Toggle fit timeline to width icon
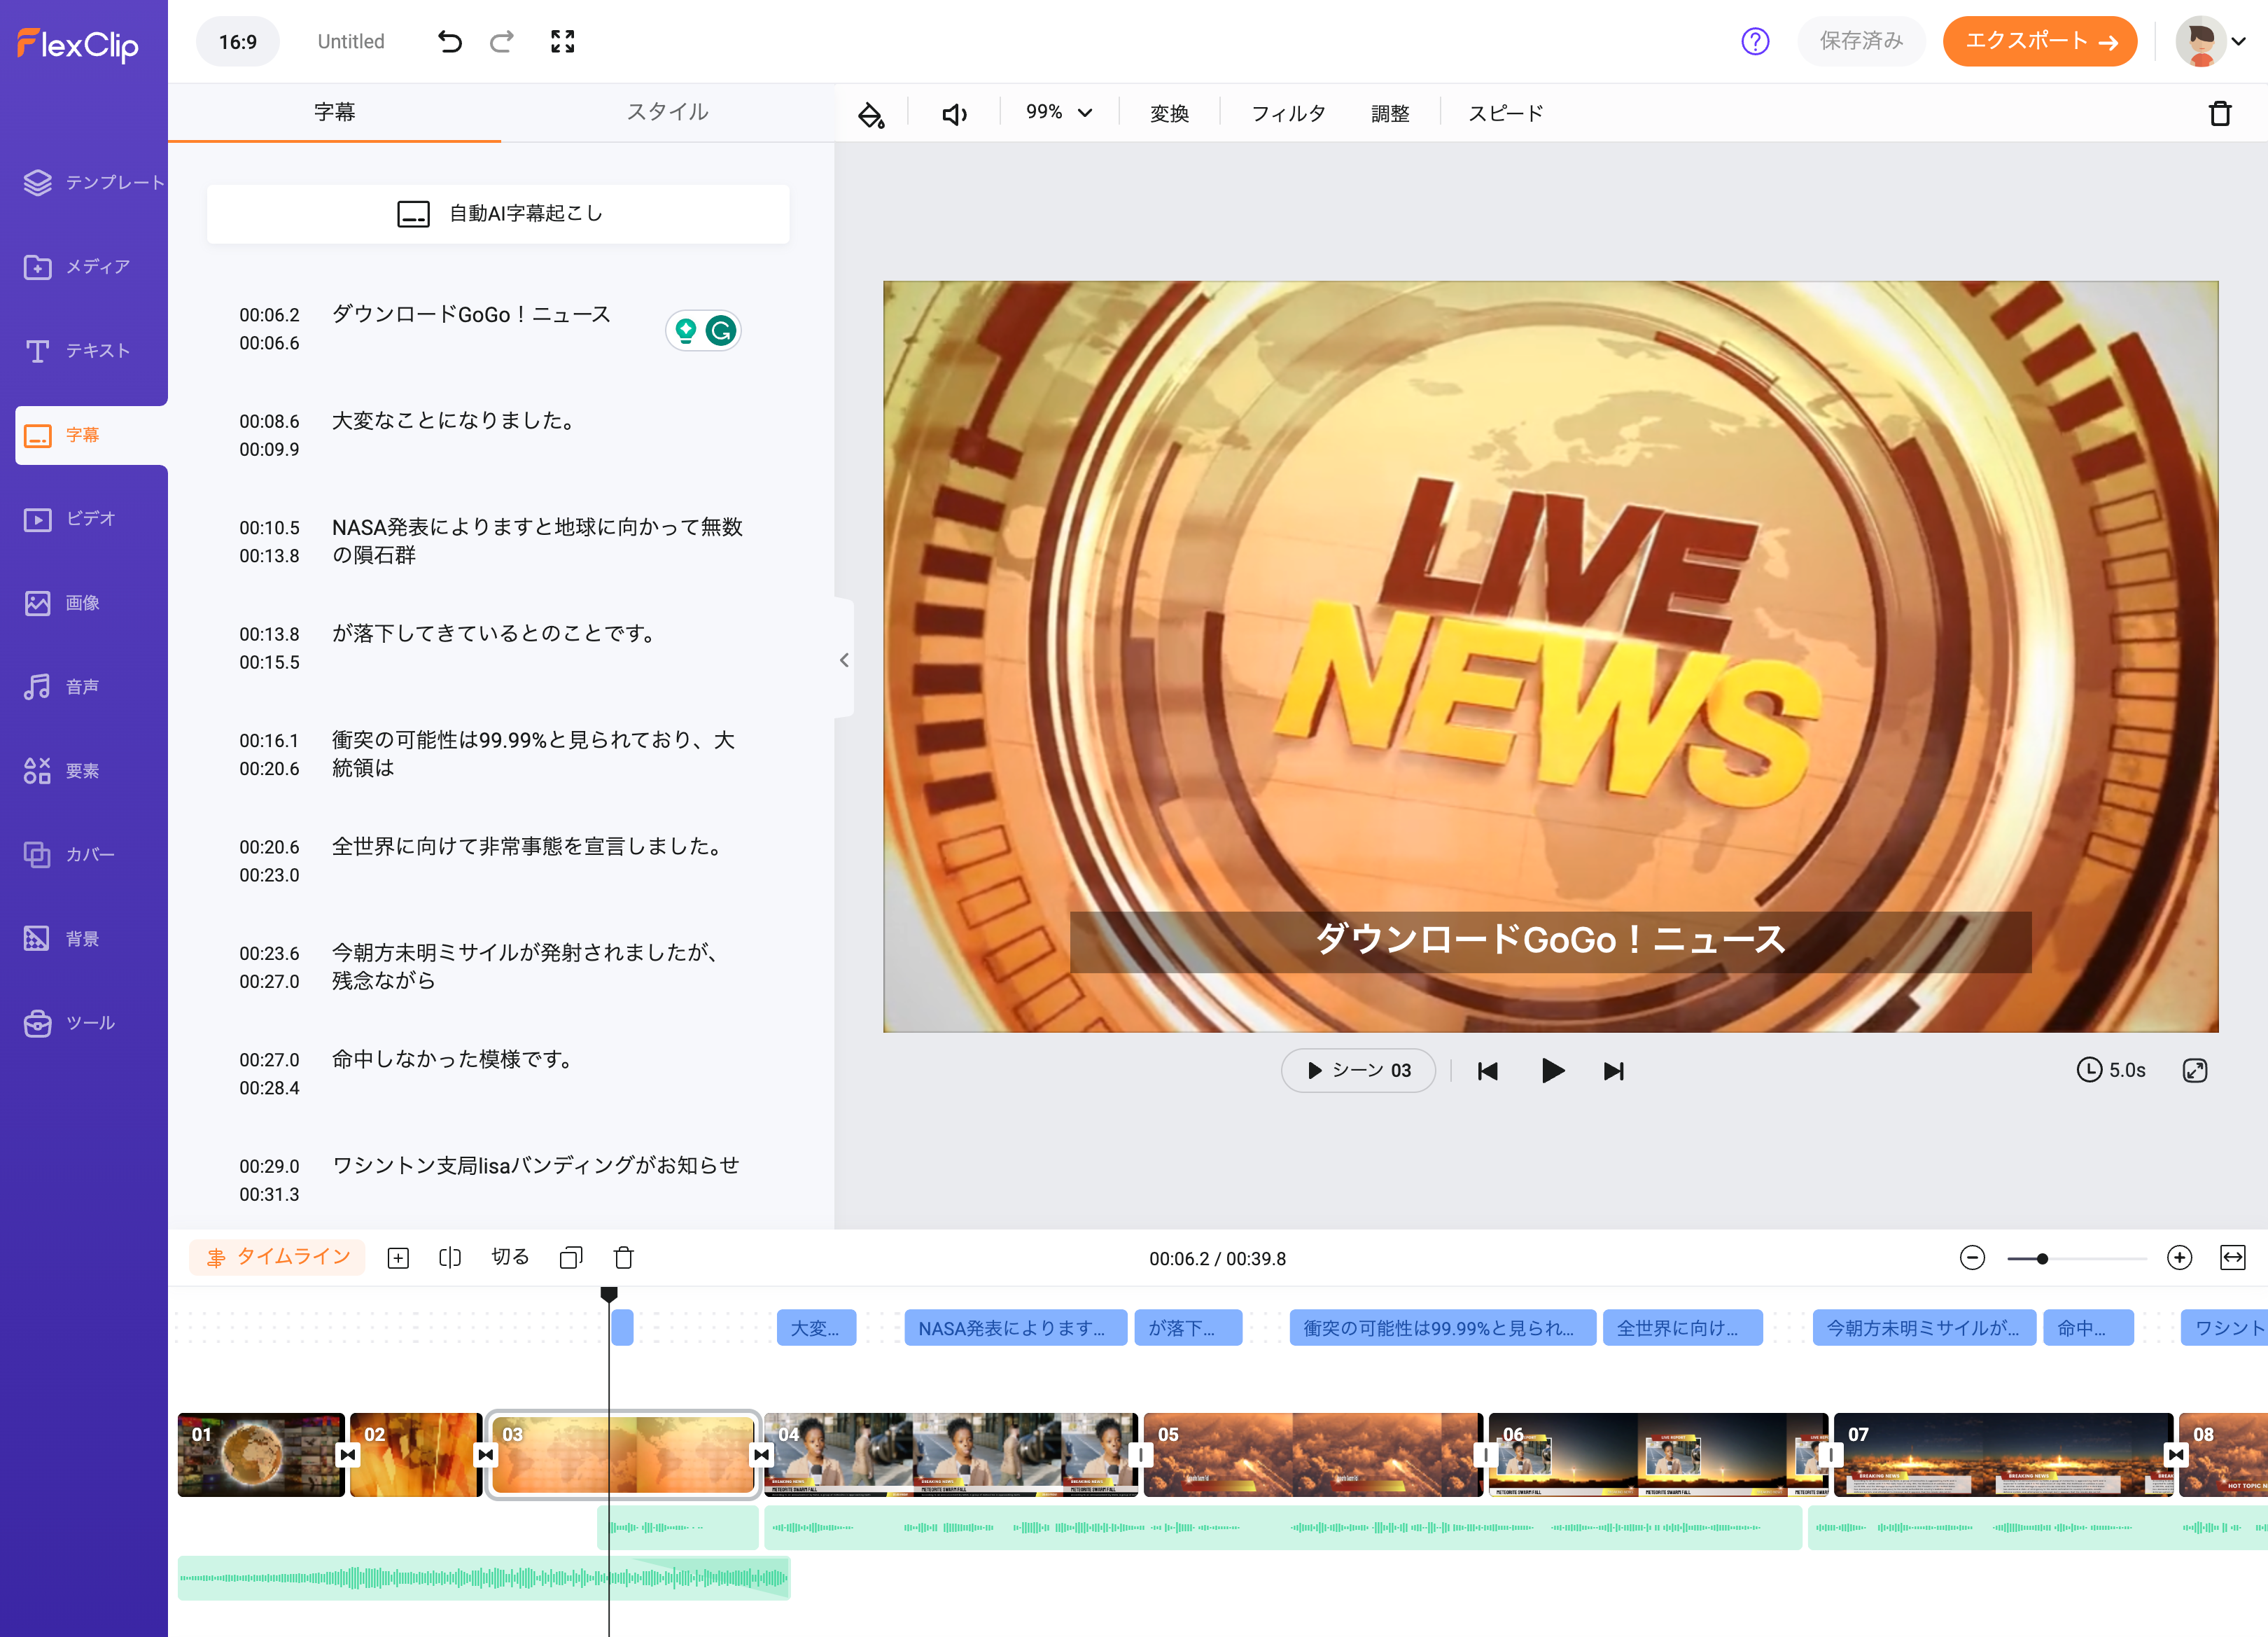 (2232, 1258)
